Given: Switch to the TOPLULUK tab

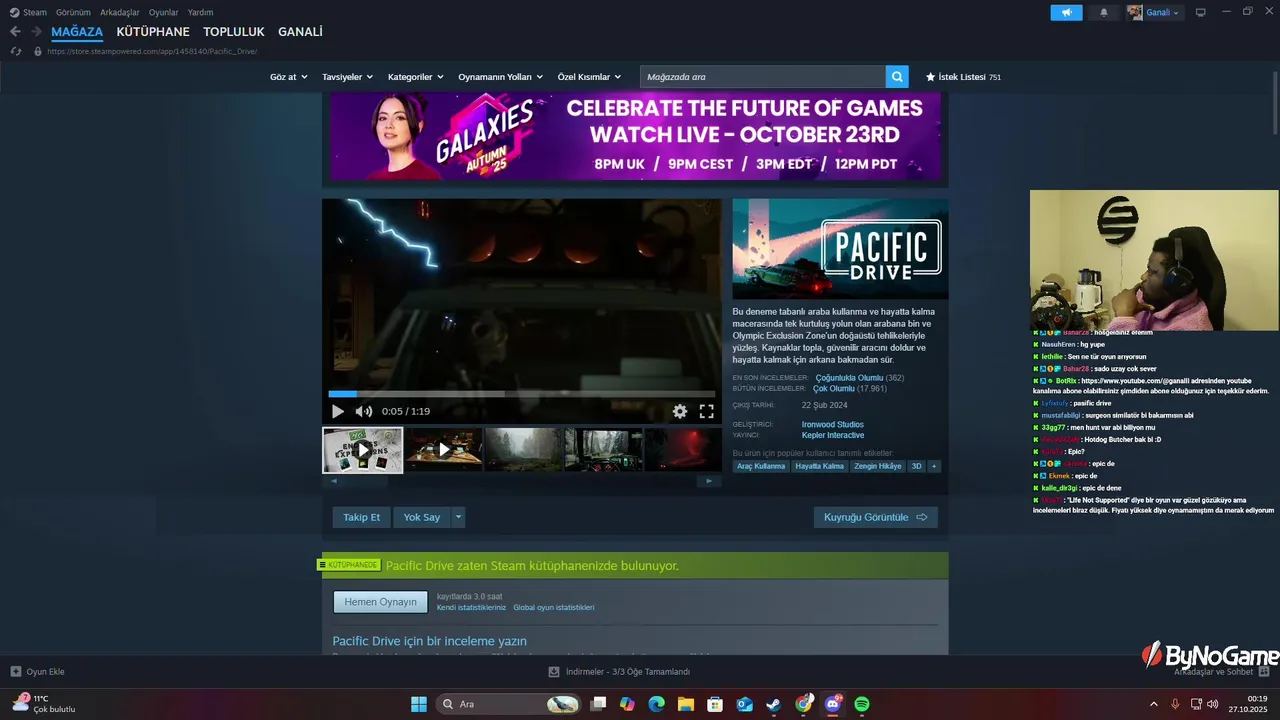Looking at the screenshot, I should click(x=234, y=32).
